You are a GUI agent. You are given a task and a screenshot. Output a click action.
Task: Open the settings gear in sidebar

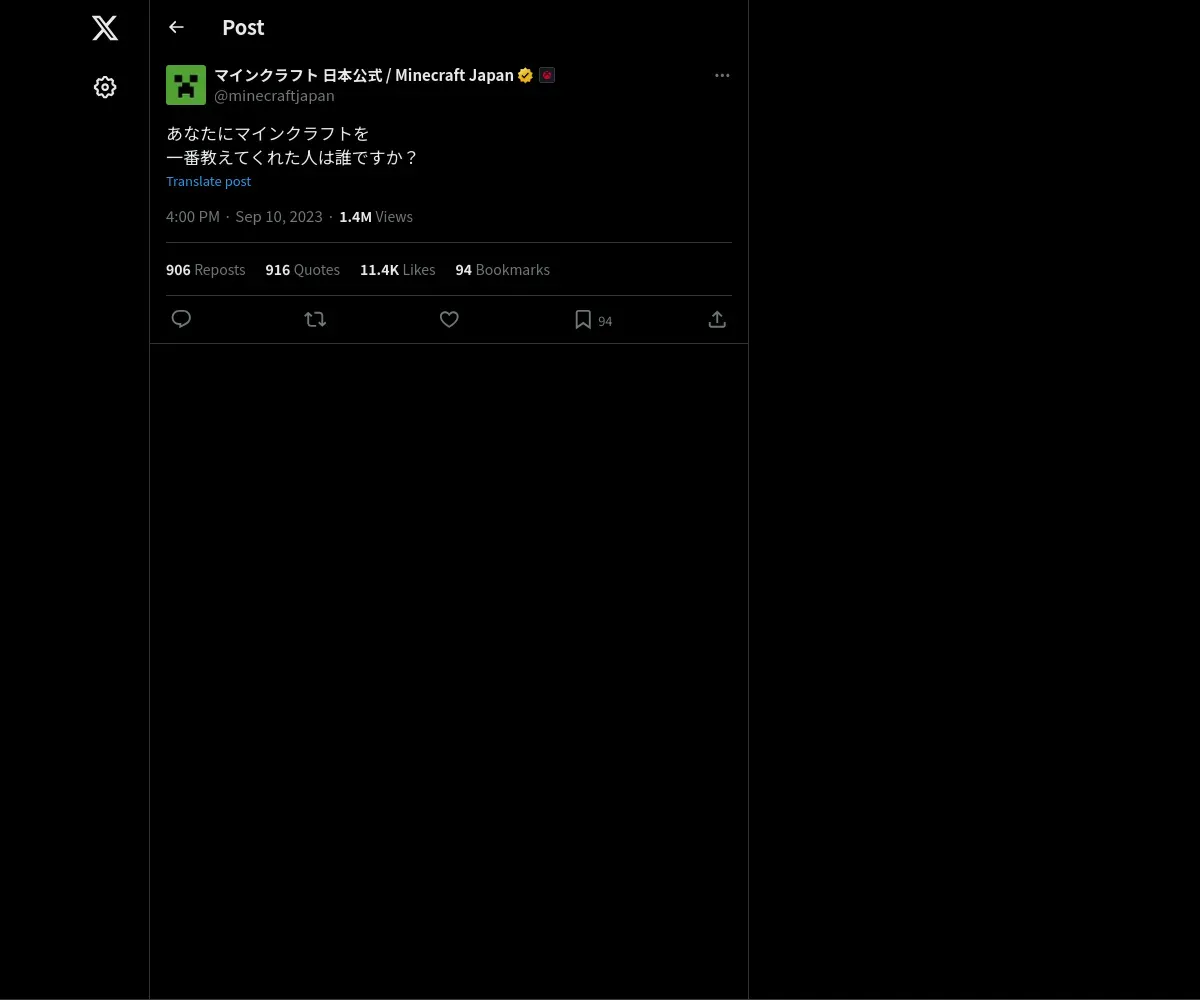point(105,87)
